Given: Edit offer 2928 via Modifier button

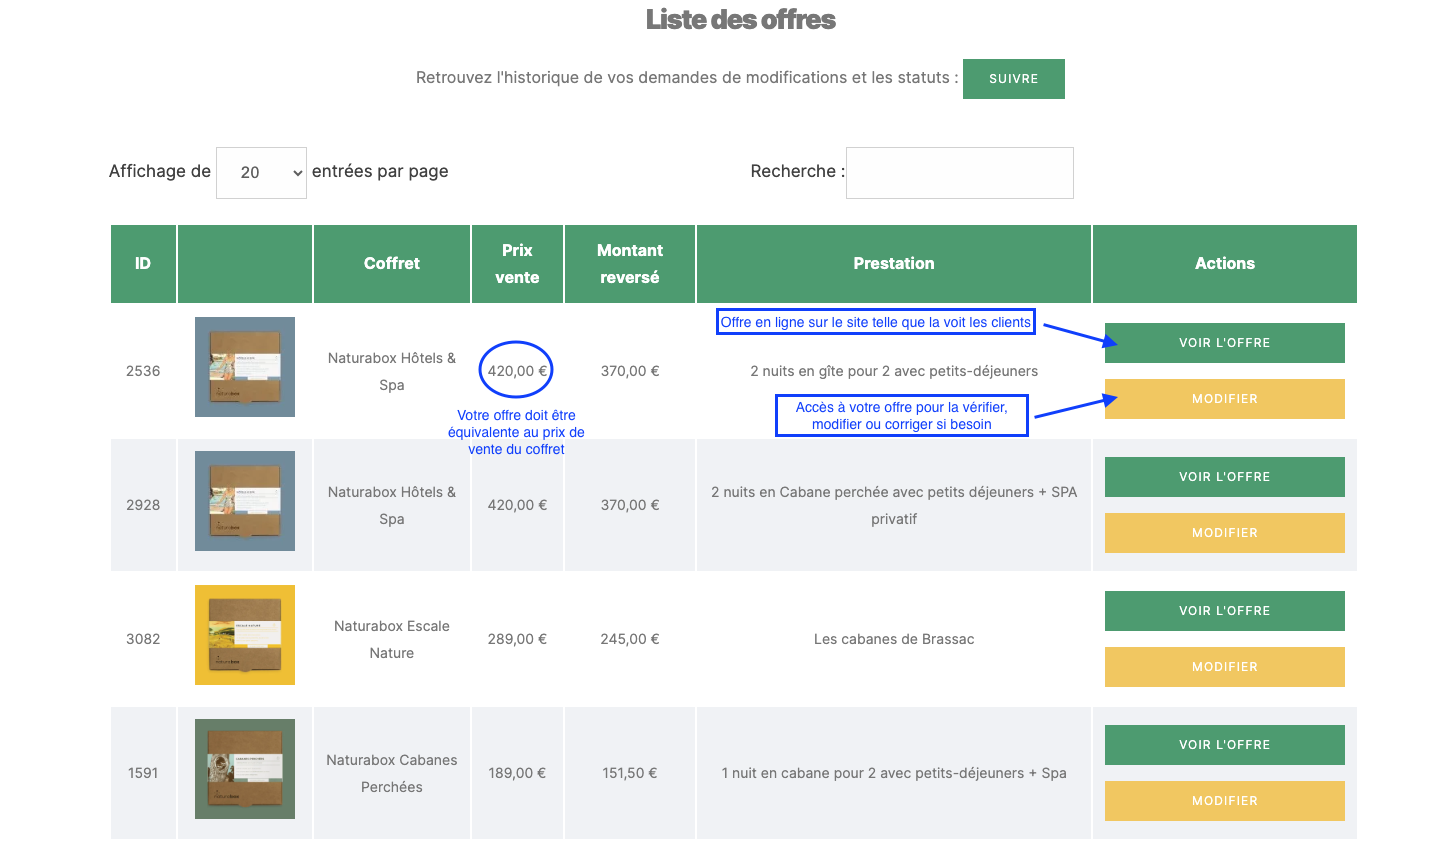Looking at the screenshot, I should [1224, 533].
